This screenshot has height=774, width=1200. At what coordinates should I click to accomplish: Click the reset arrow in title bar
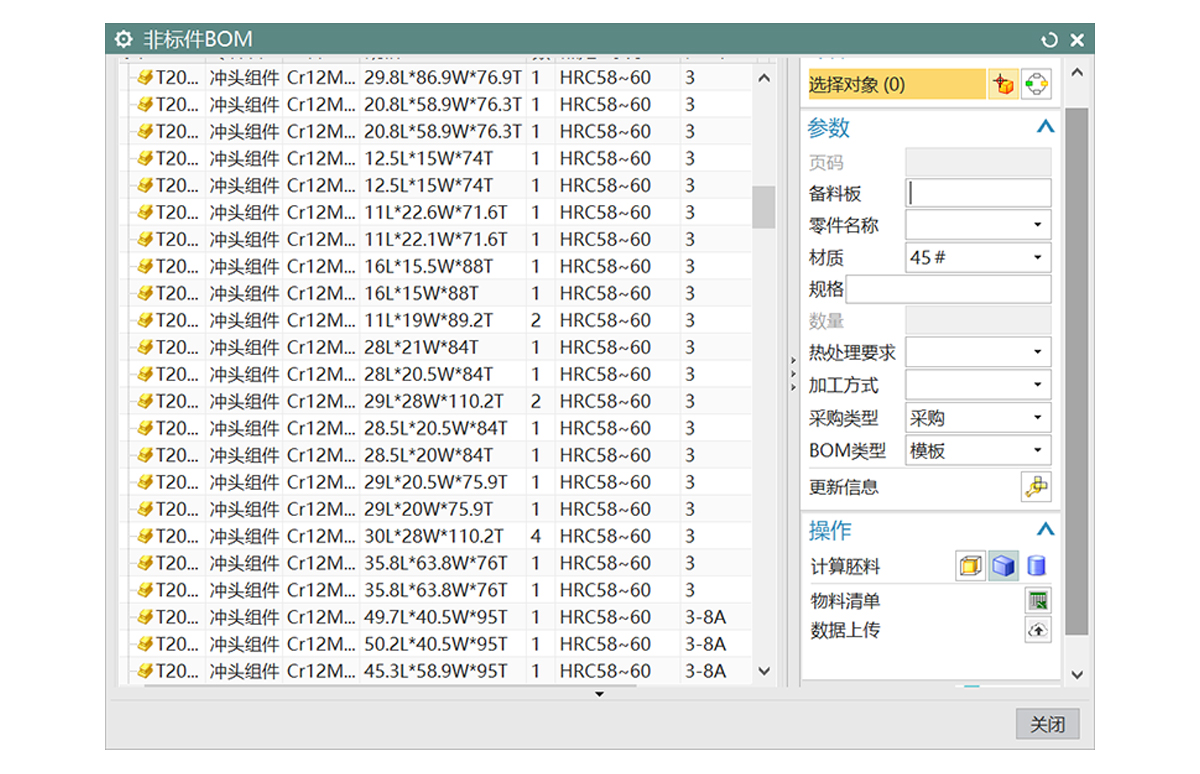[1049, 40]
